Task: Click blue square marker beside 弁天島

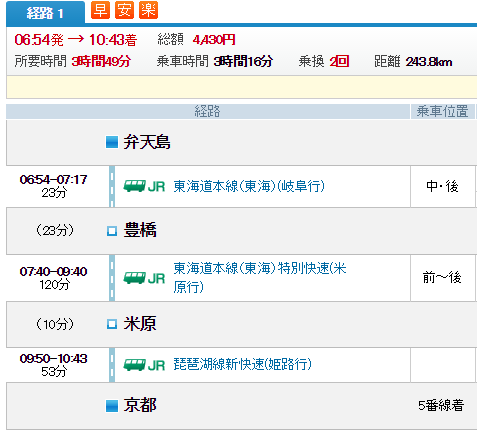Action: (x=112, y=142)
